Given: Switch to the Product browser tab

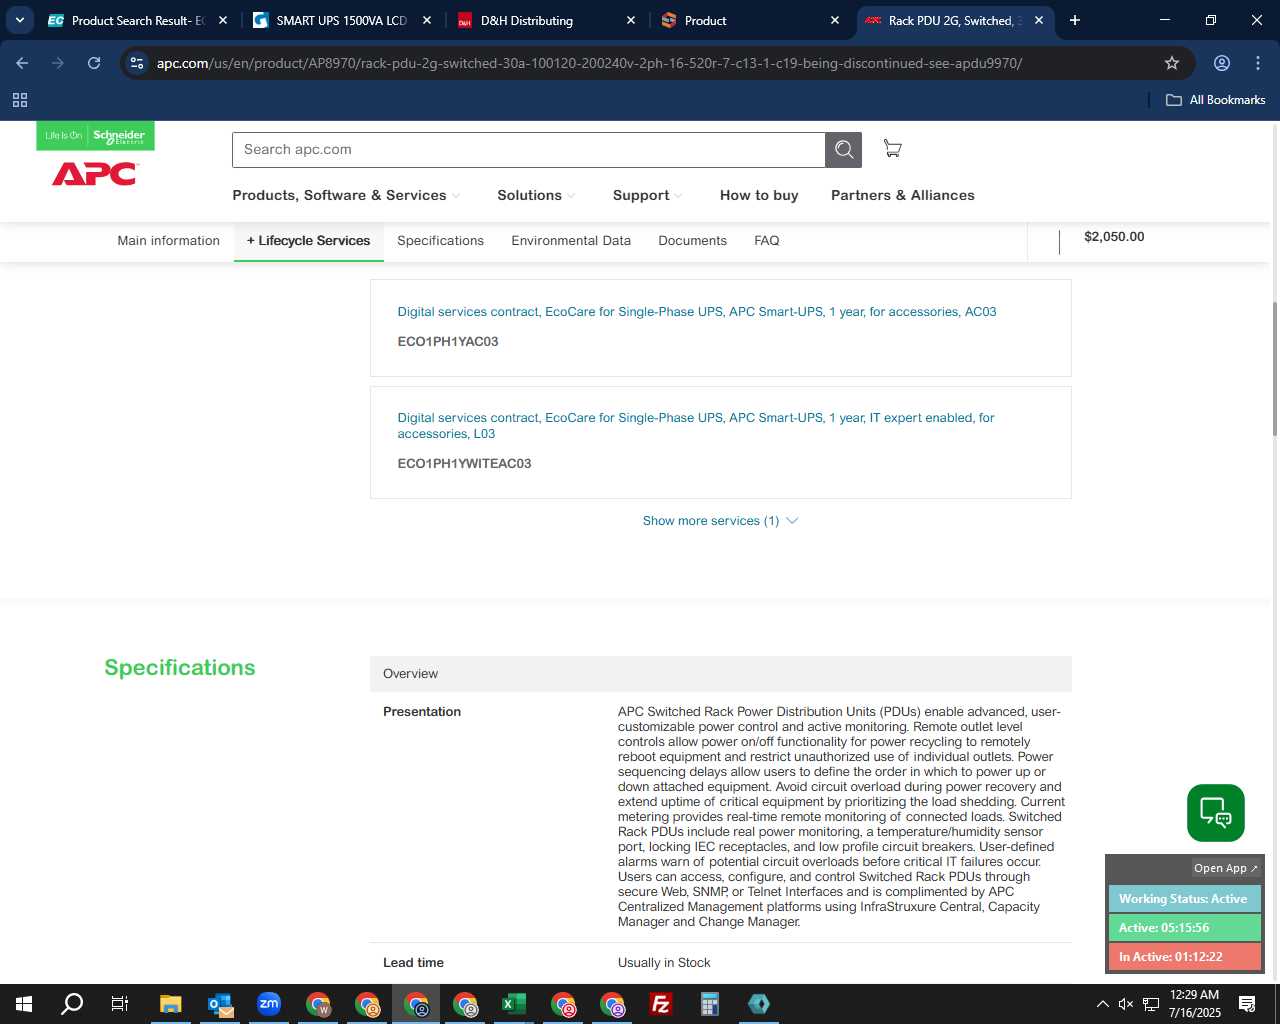Looking at the screenshot, I should [x=750, y=20].
